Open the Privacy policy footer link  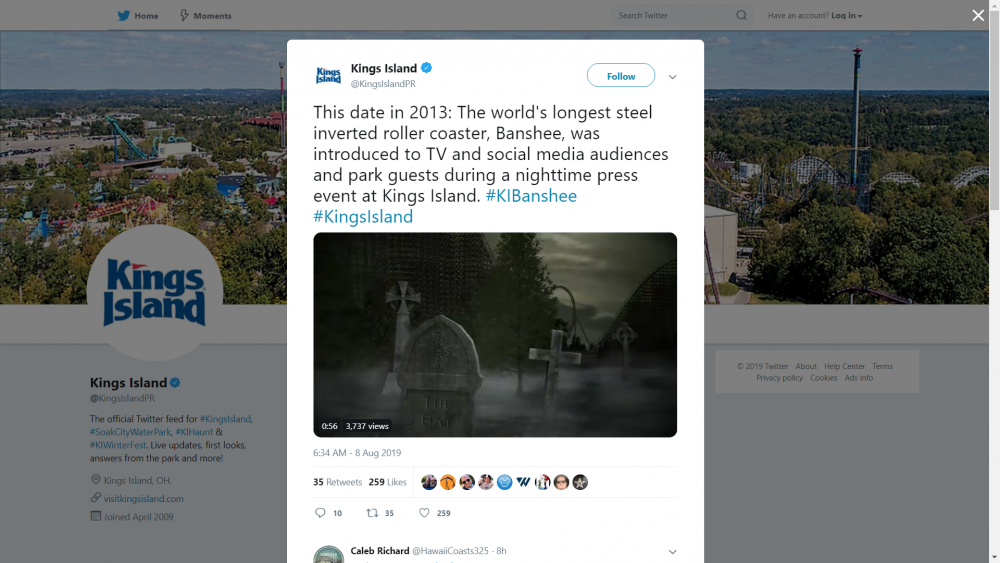[x=779, y=377]
